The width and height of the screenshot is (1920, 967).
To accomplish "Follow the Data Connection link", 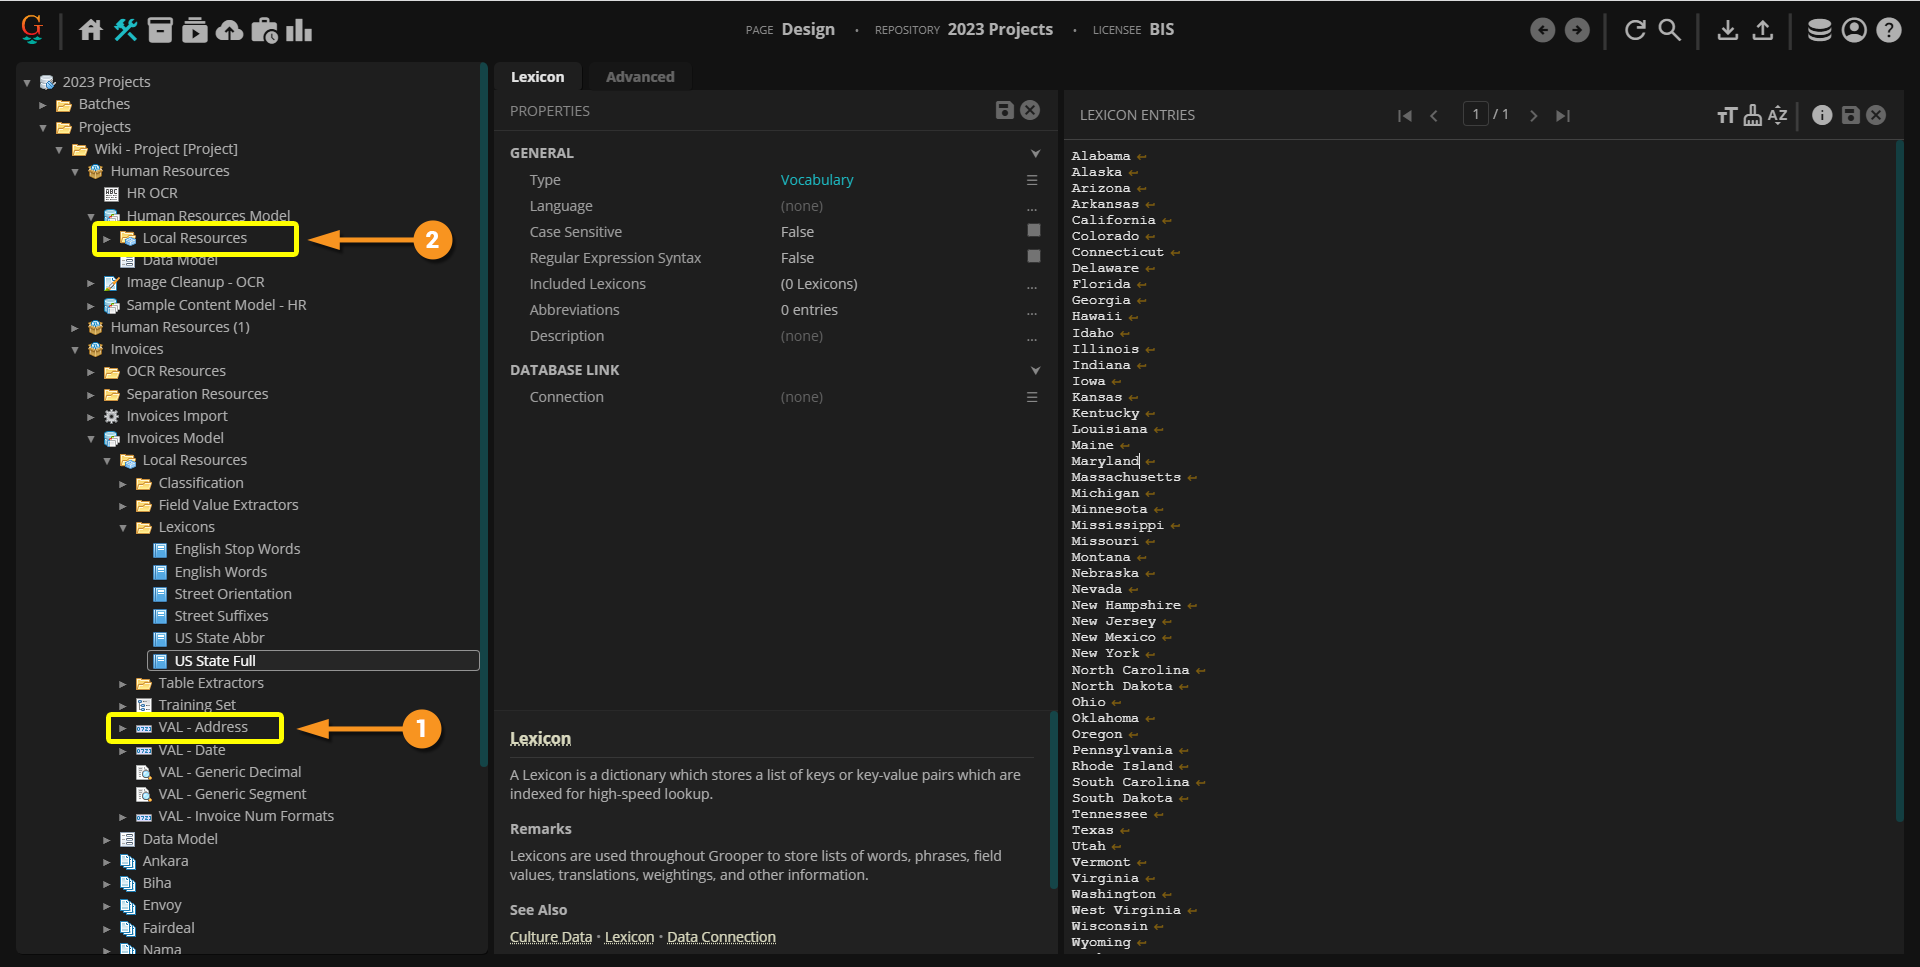I will click(x=721, y=937).
